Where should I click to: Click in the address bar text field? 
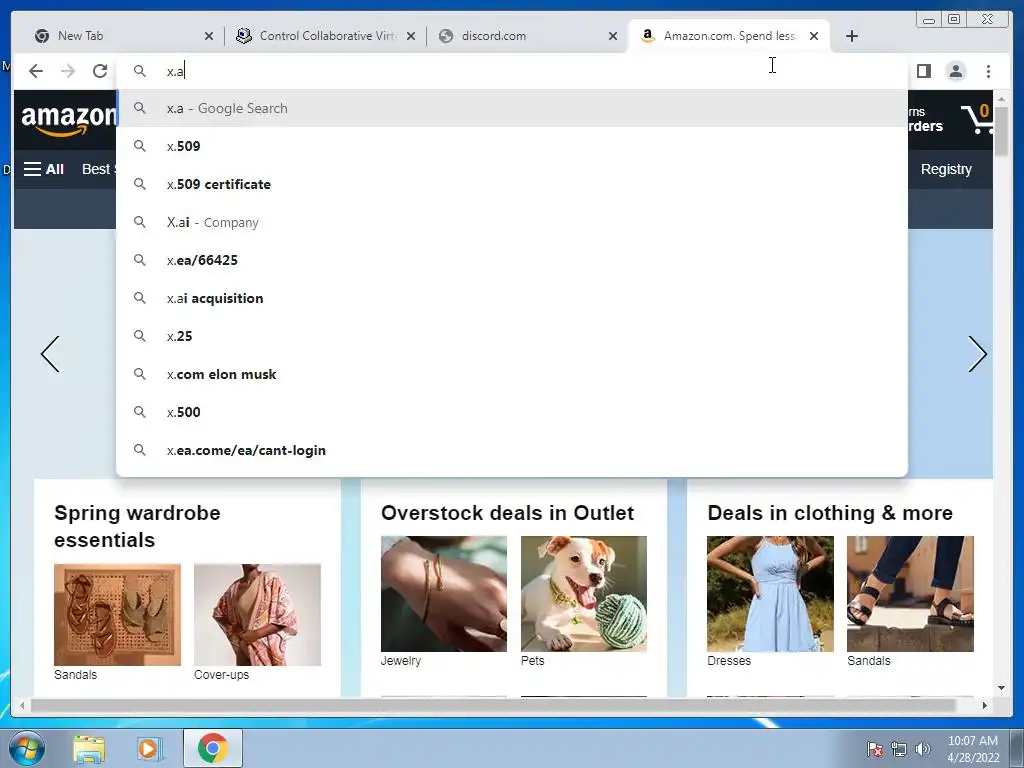[512, 71]
